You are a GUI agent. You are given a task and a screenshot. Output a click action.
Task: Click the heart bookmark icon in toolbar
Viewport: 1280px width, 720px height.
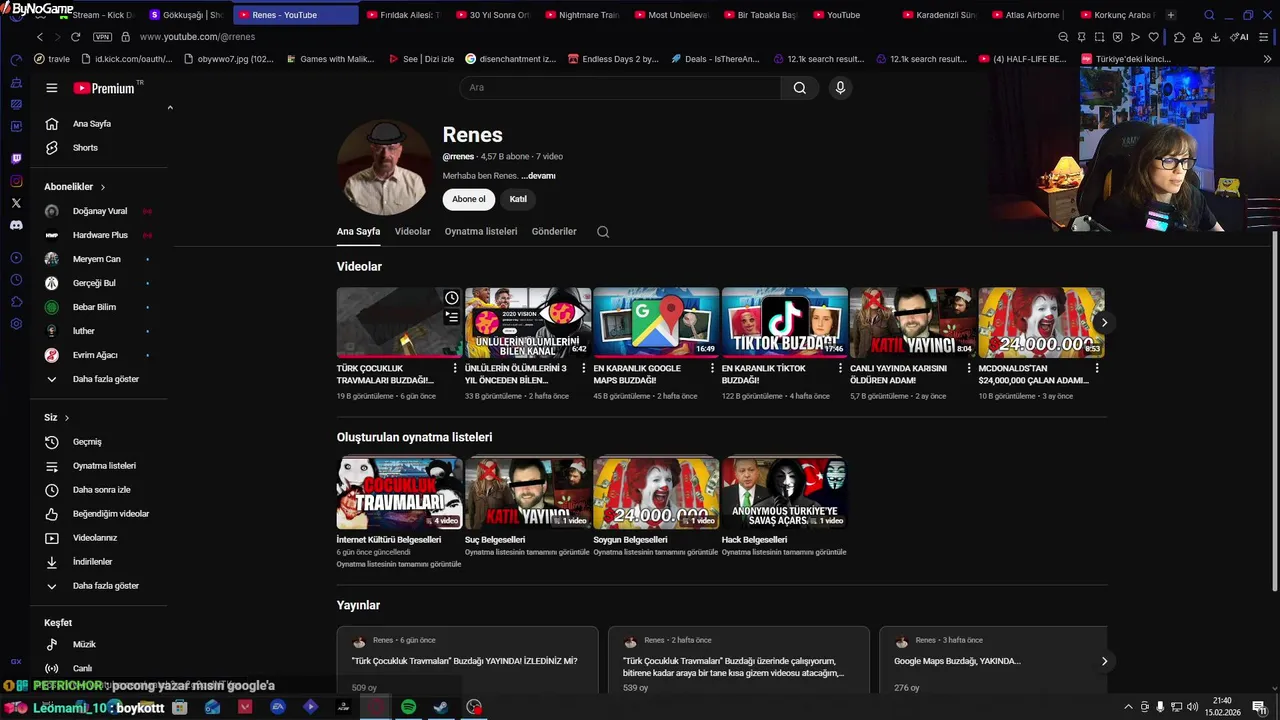1153,37
